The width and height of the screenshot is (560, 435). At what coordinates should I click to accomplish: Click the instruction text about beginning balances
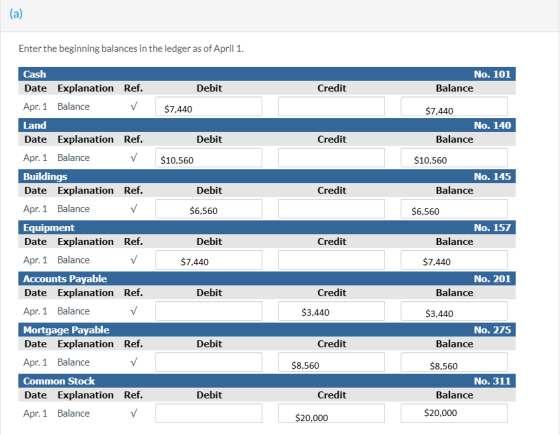pyautogui.click(x=131, y=49)
